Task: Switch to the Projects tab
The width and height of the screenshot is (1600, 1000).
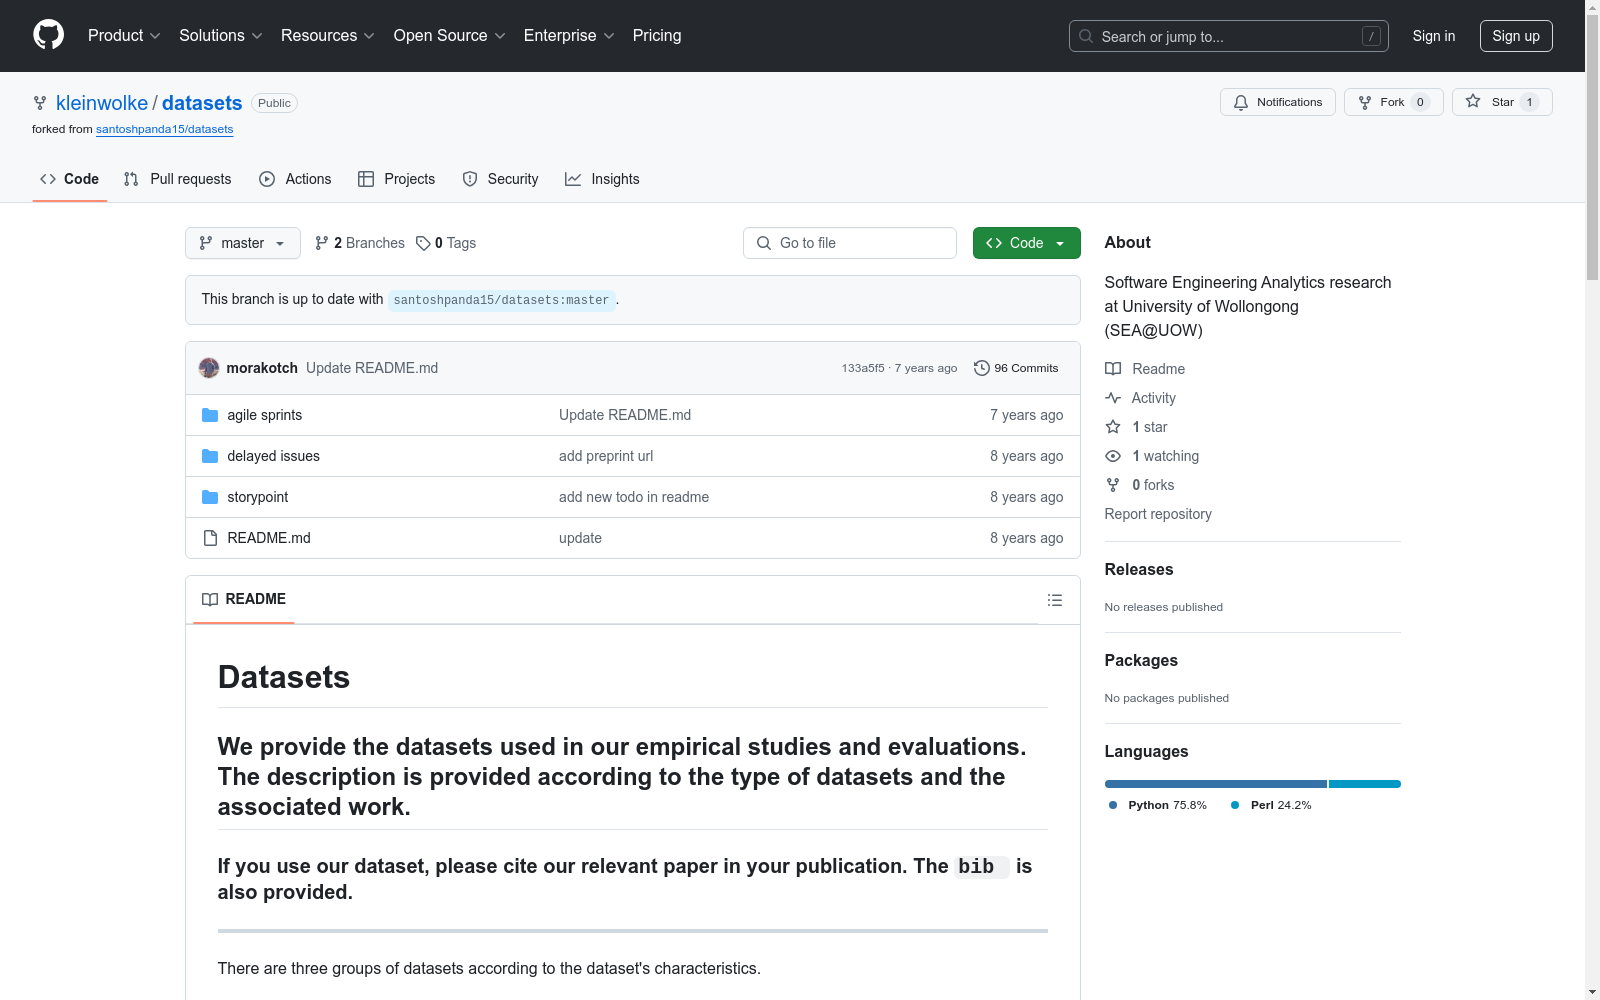Action: (x=397, y=179)
